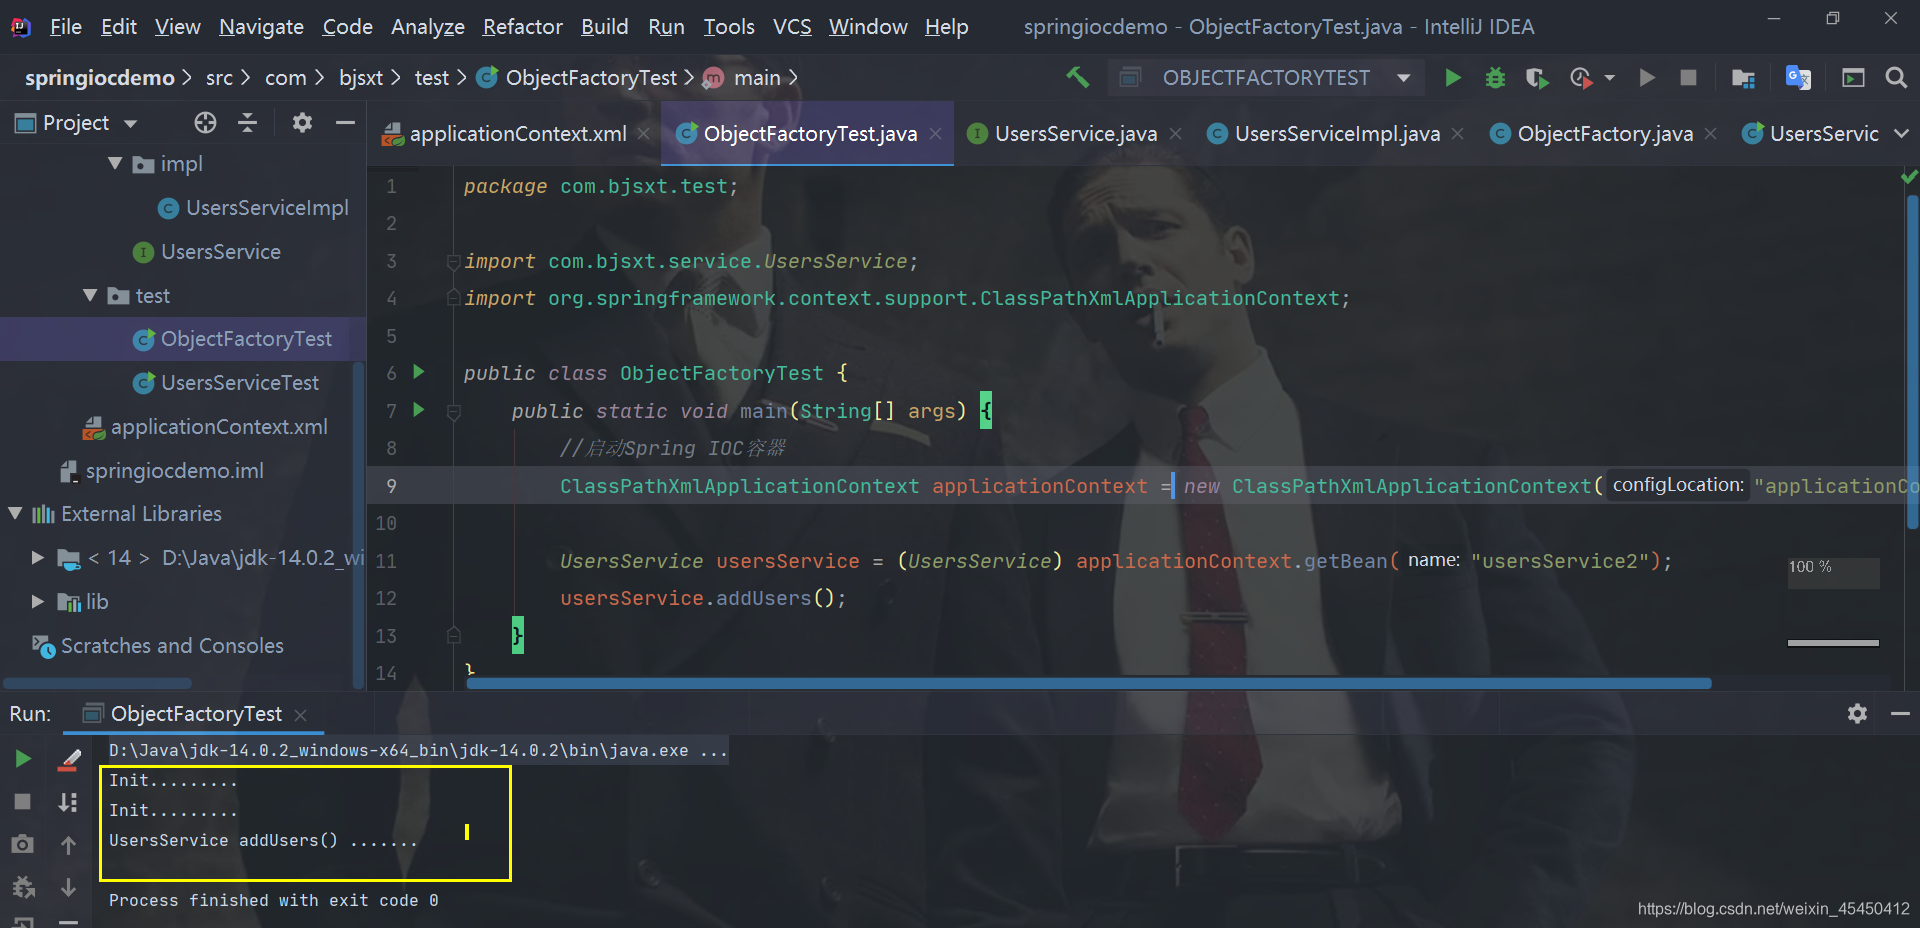Hide the Project tool window
The width and height of the screenshot is (1920, 928).
(x=345, y=122)
